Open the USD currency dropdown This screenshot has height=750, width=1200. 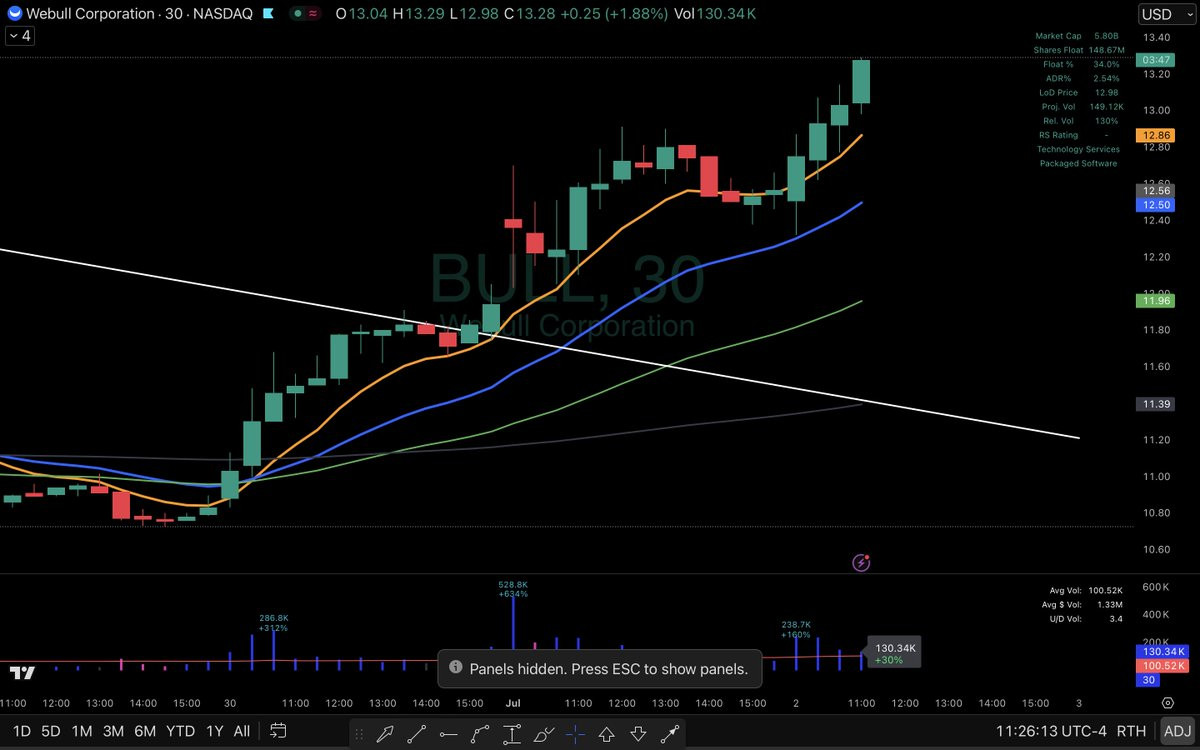pos(1166,14)
